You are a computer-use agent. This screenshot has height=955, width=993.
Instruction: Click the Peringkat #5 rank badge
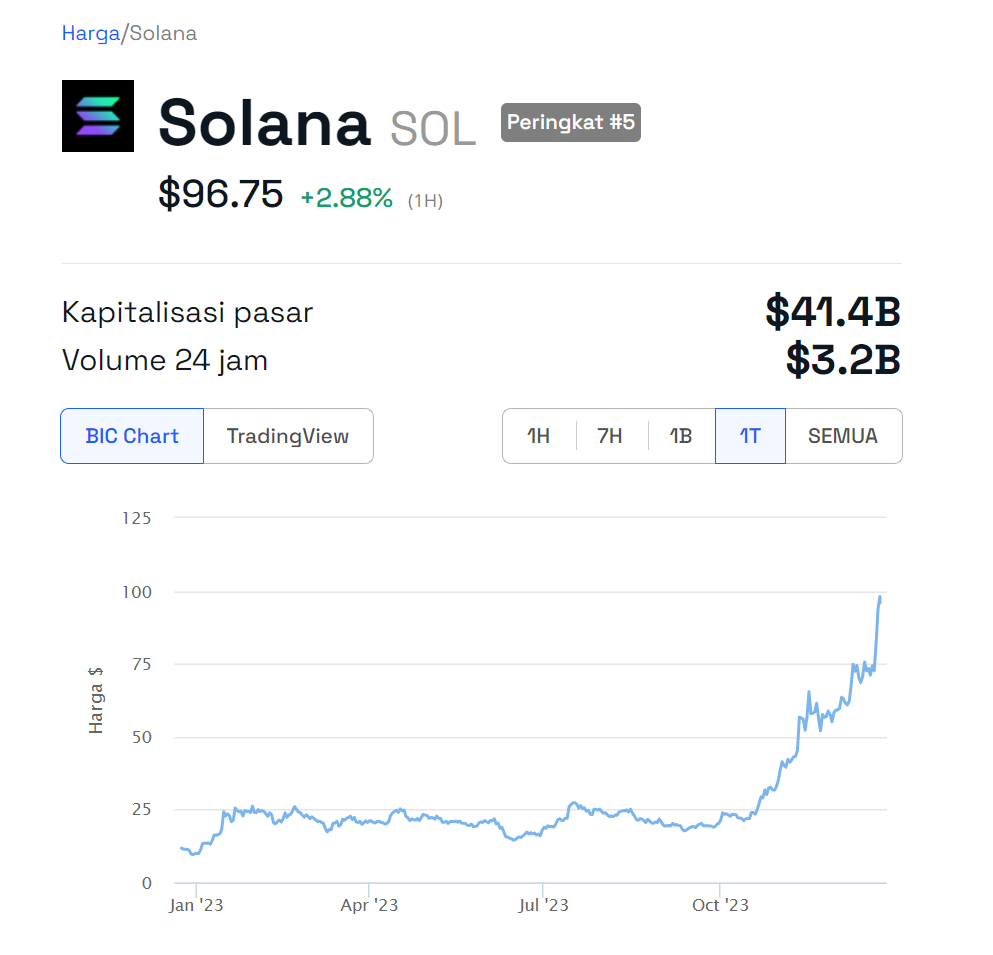[x=570, y=122]
